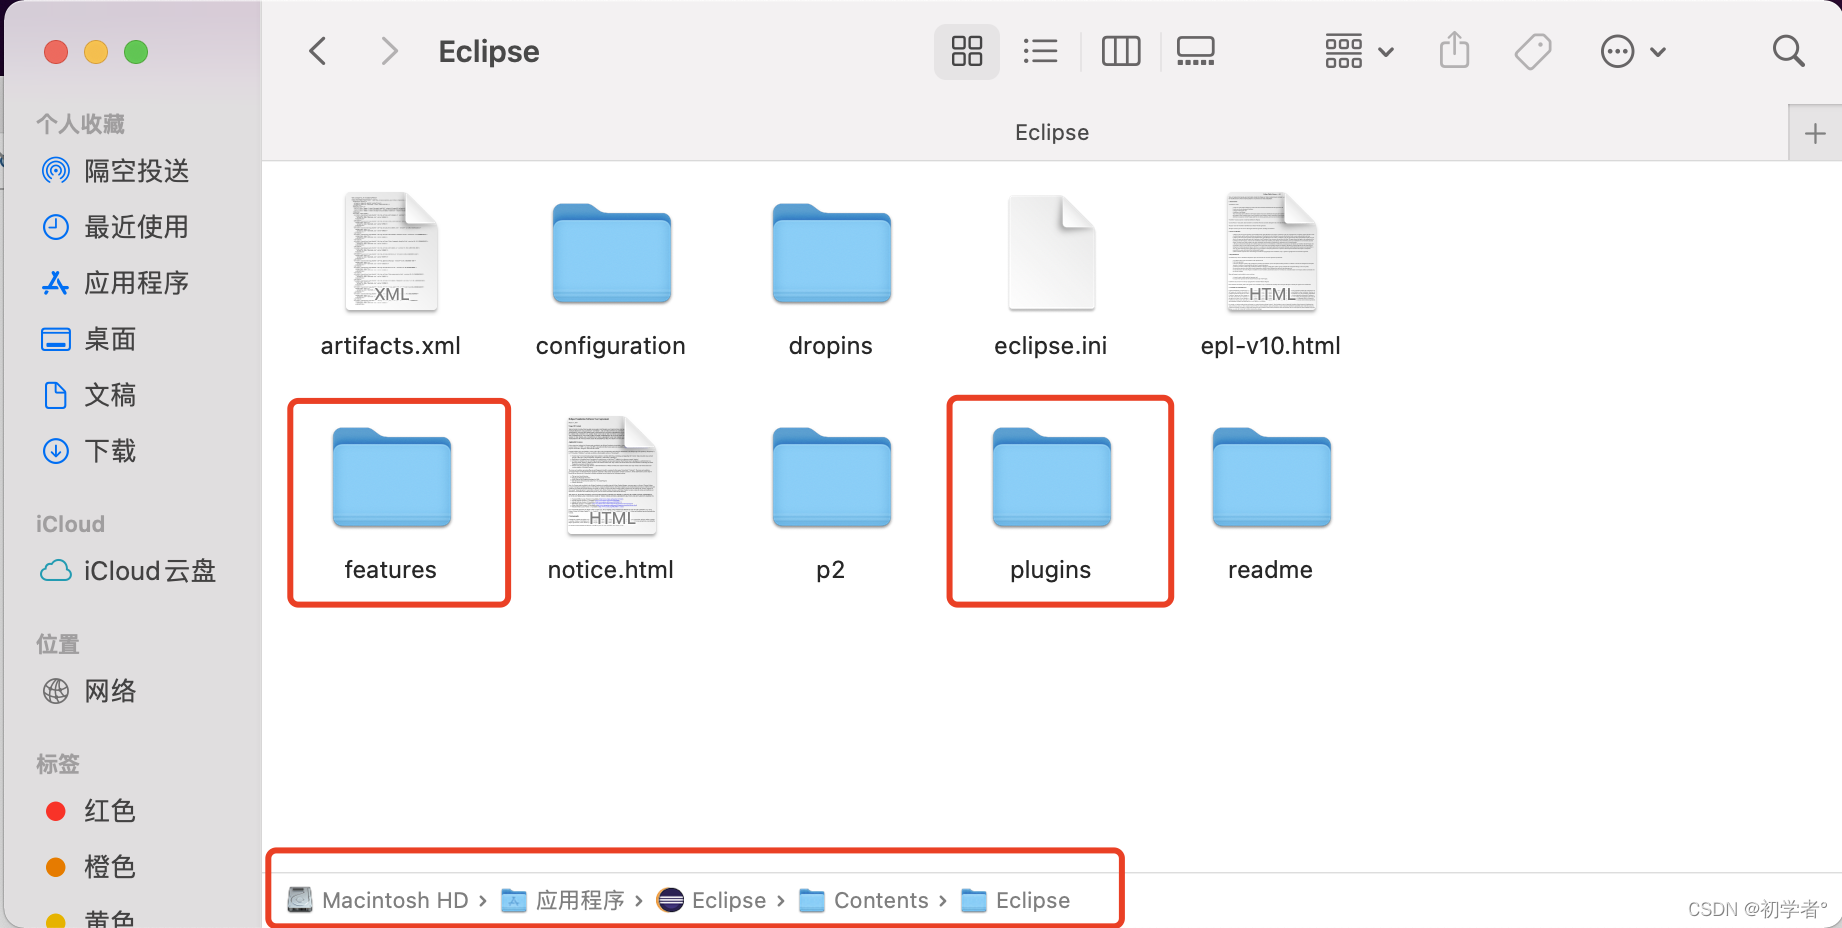1842x928 pixels.
Task: Select the epl-v10.html file icon
Action: click(1271, 252)
